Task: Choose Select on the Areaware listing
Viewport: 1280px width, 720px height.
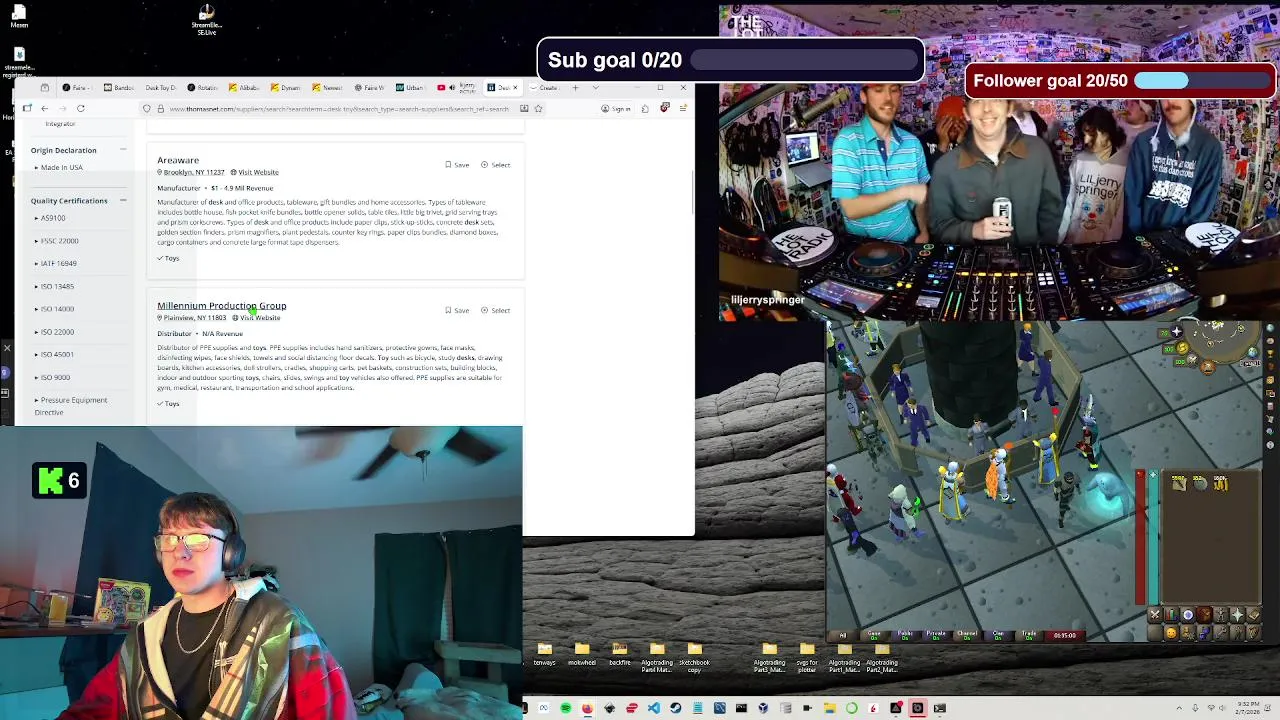Action: pos(496,165)
